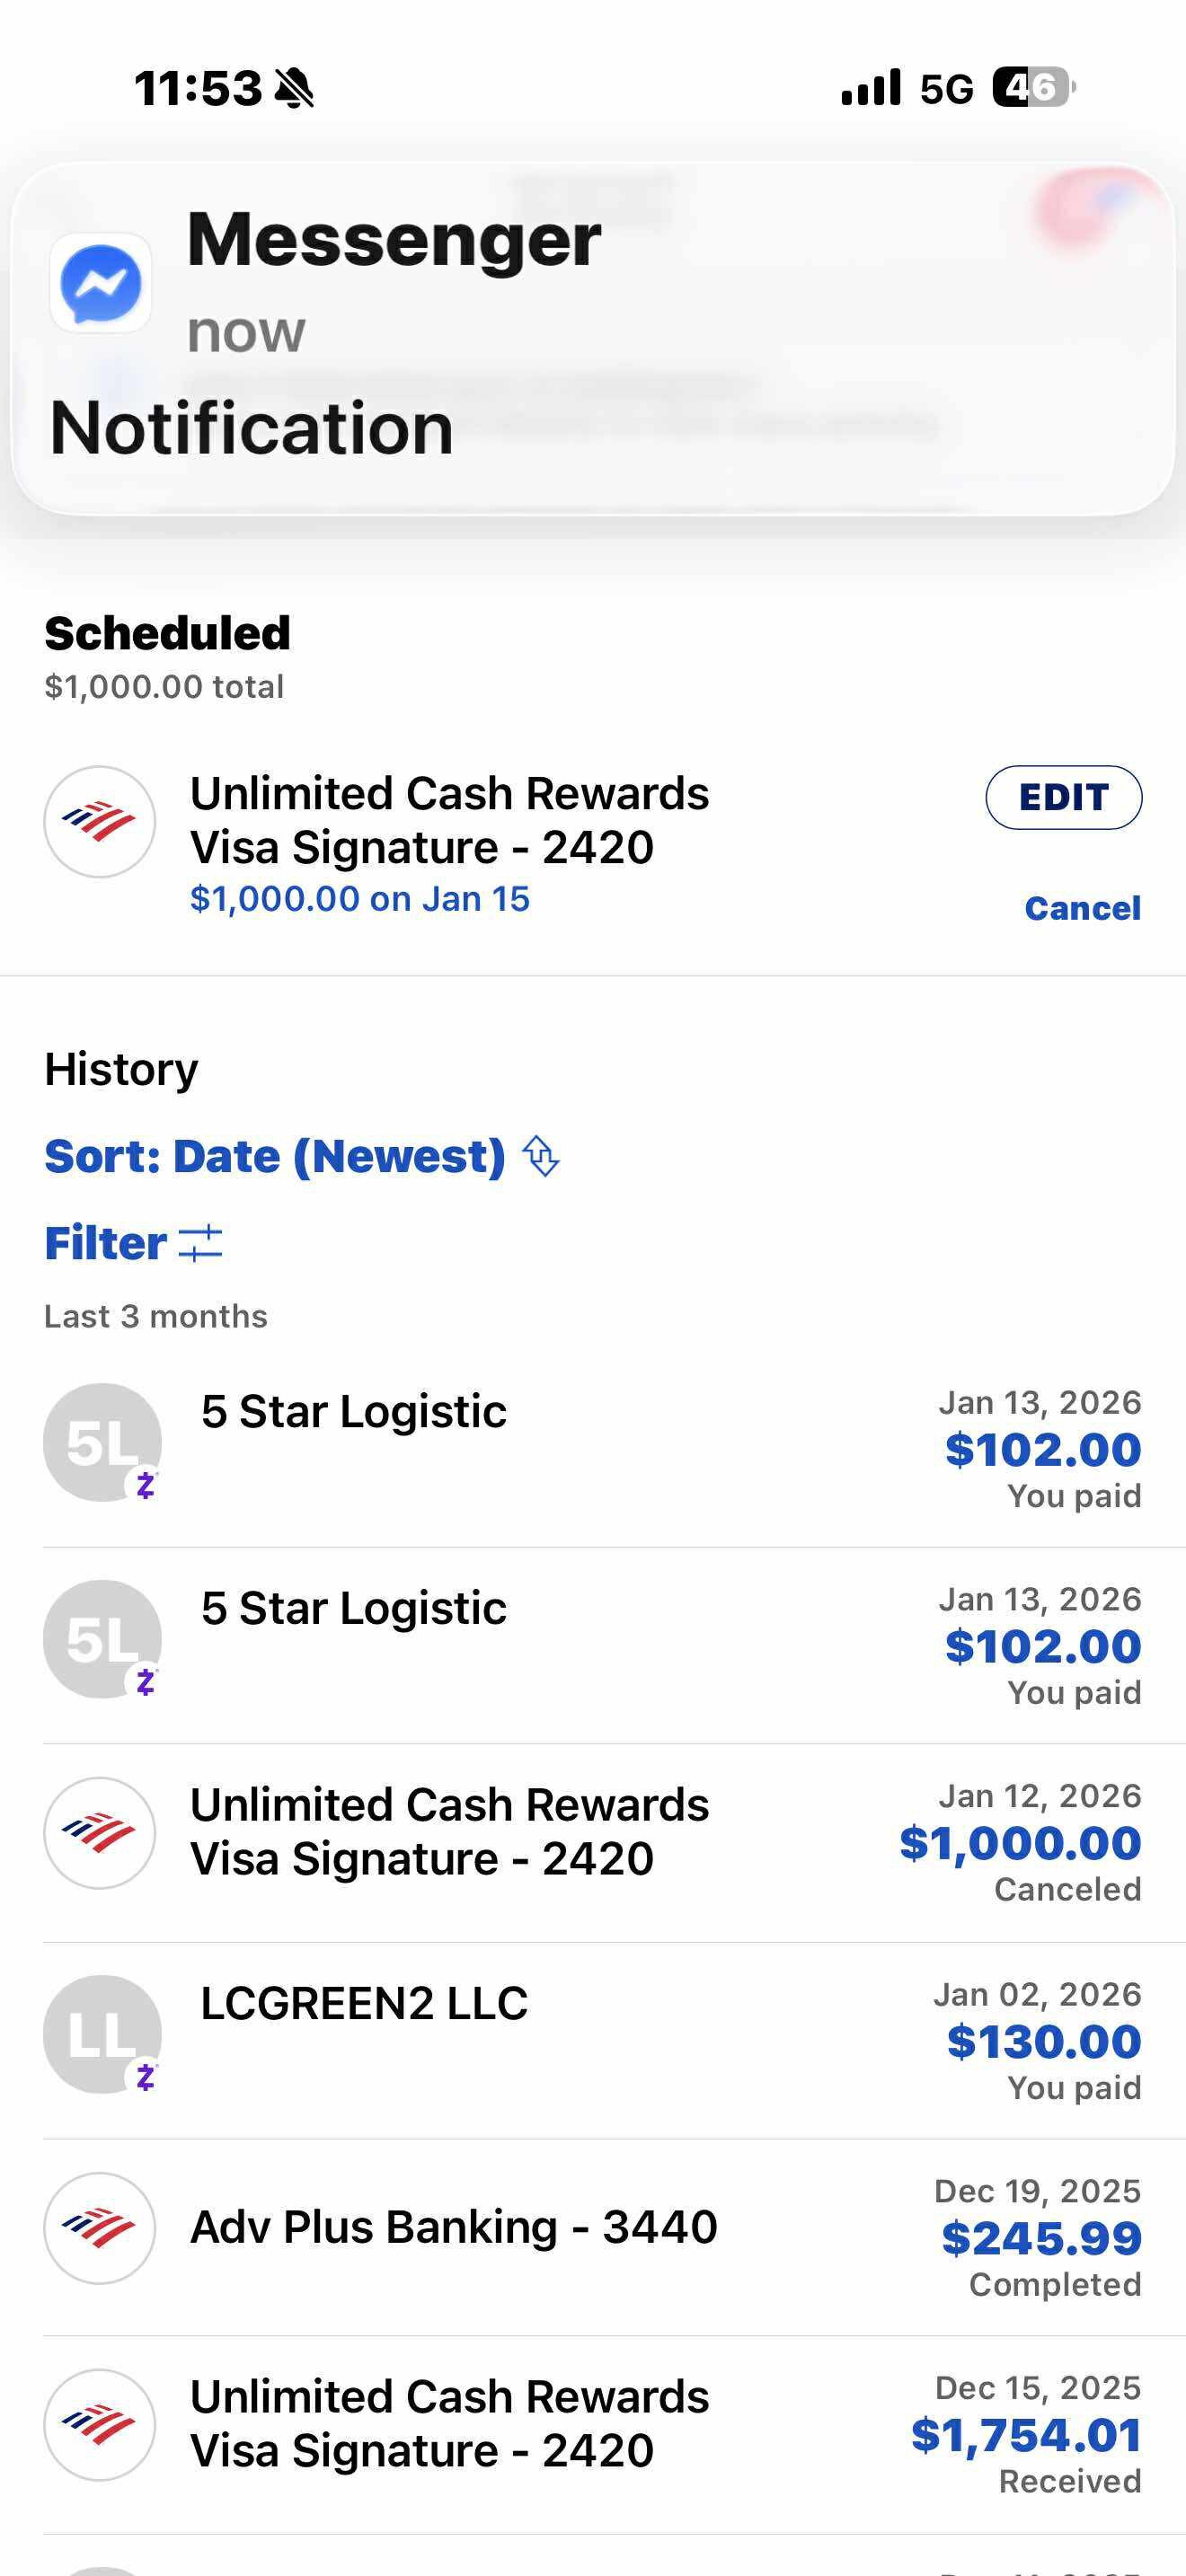The image size is (1186, 2576).
Task: Tap the LCGREEN2 LLC avatar icon
Action: [x=102, y=2034]
